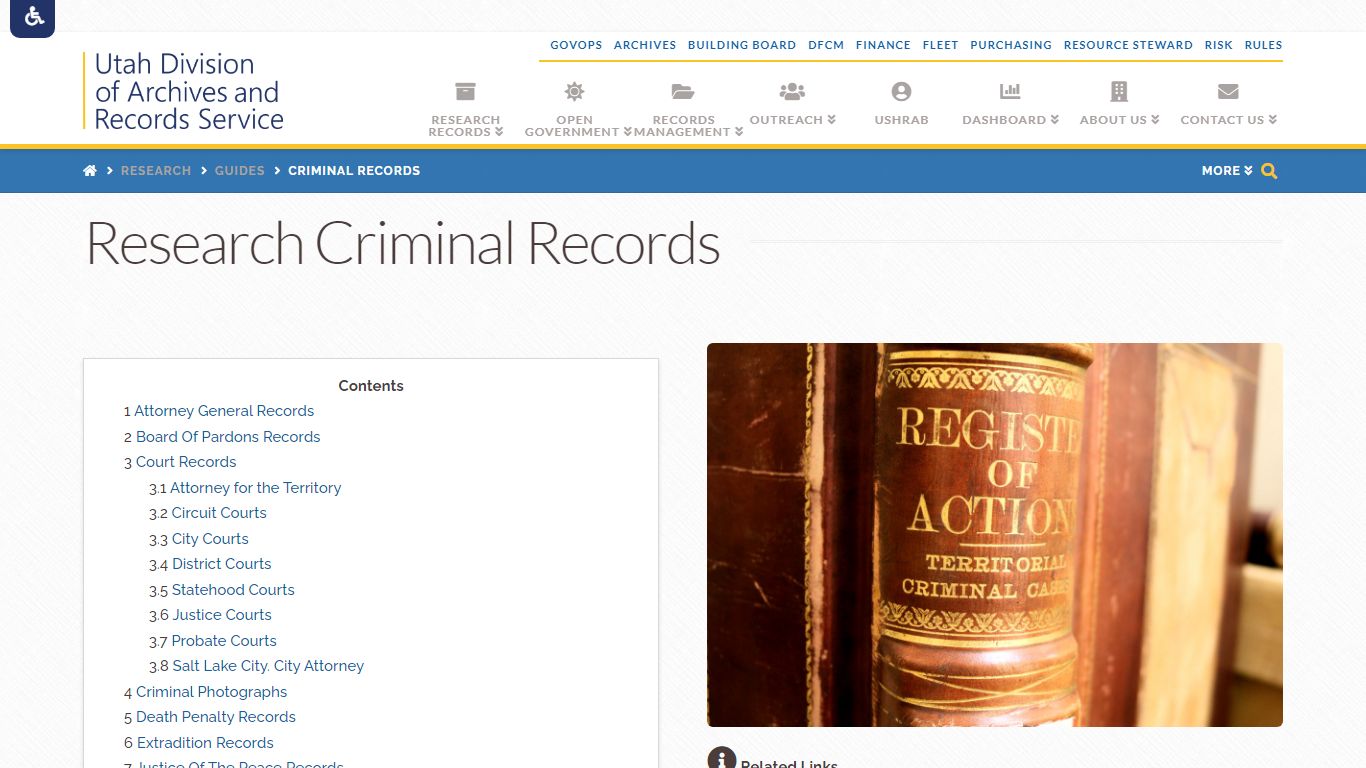This screenshot has width=1366, height=768.
Task: Click the About Us building icon
Action: pos(1119,92)
